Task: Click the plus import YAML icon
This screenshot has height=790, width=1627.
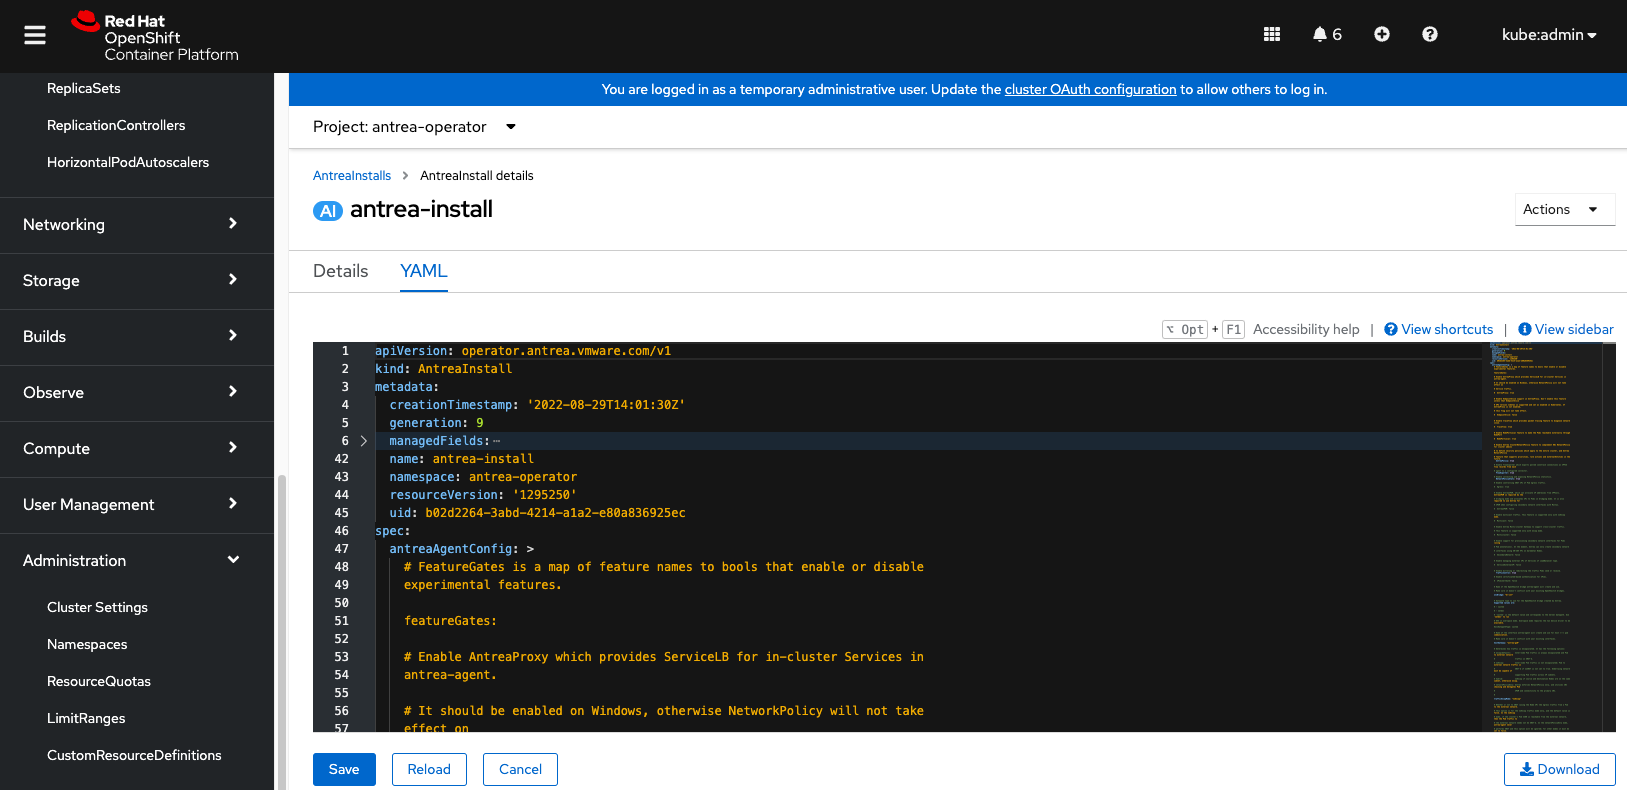Action: (x=1382, y=34)
